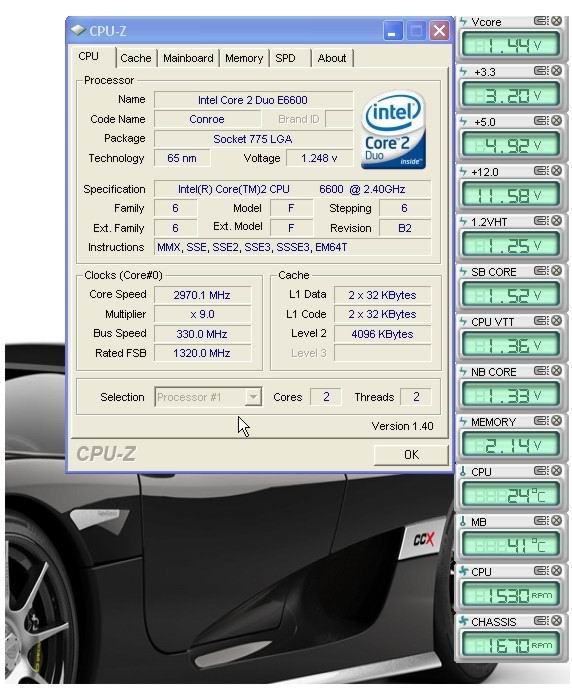572x693 pixels.
Task: Open settings icon on CHASSIS fan monitor
Action: [x=541, y=621]
